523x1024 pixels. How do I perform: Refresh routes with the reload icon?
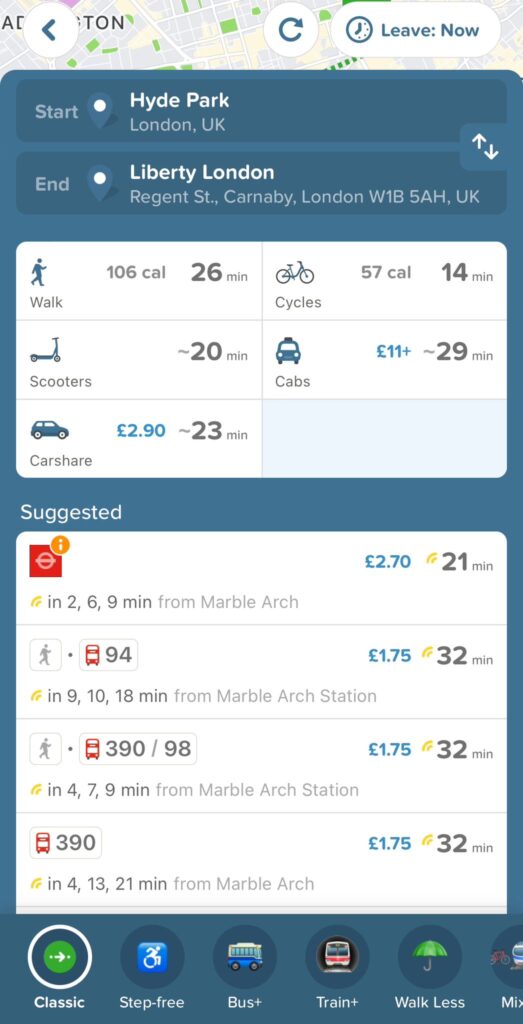coord(291,29)
